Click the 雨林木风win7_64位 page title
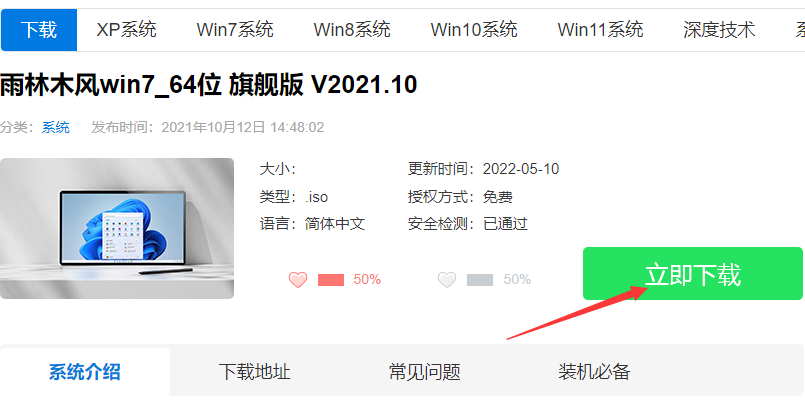 coord(208,85)
